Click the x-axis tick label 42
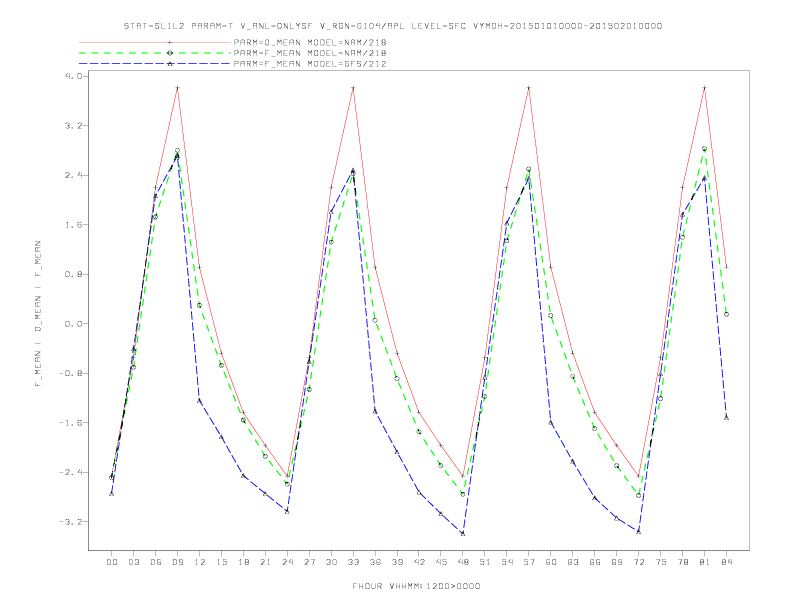 419,562
